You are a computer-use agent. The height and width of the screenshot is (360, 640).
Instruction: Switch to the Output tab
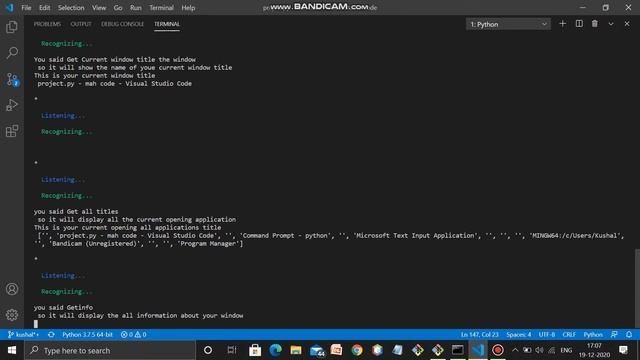click(81, 24)
